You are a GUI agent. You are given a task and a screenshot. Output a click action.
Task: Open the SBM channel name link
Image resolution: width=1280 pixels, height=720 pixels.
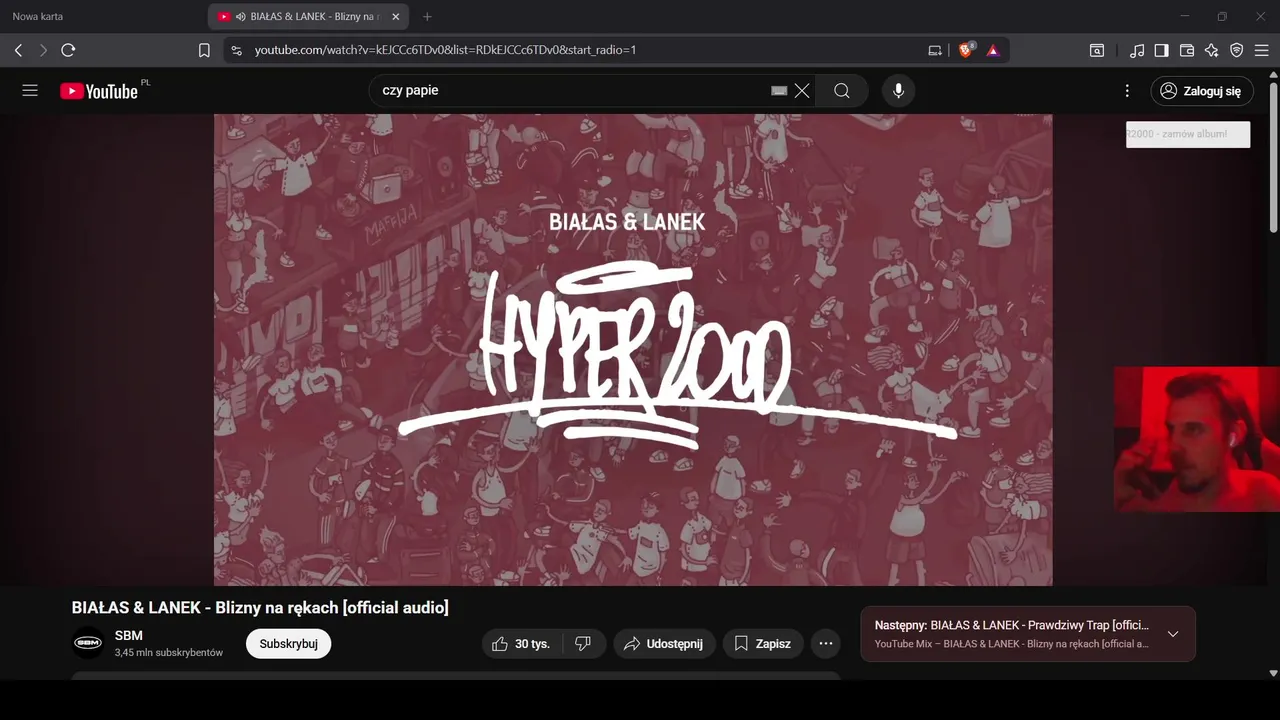129,636
